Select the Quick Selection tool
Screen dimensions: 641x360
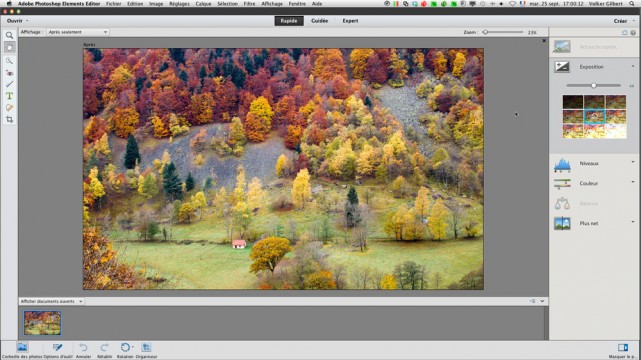pos(9,61)
